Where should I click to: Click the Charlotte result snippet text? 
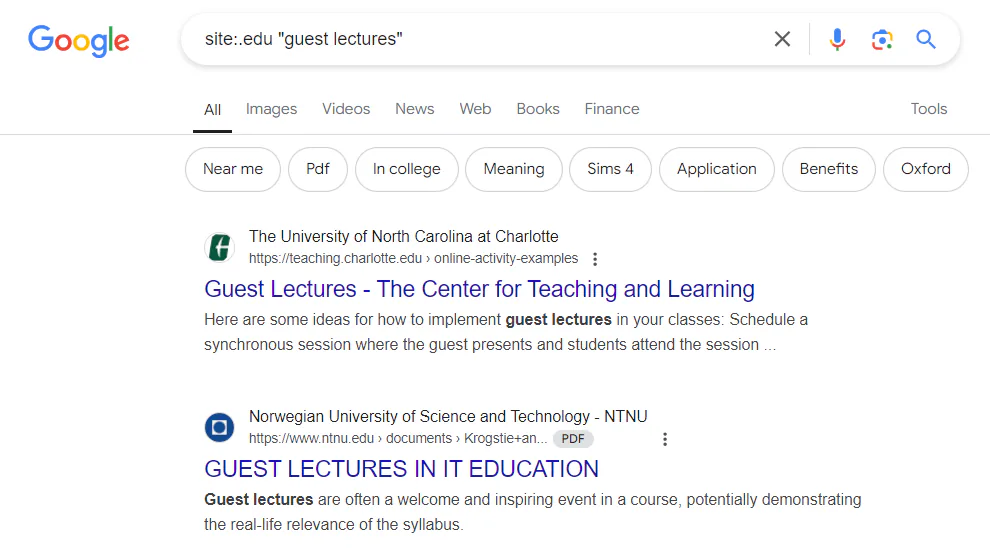pyautogui.click(x=506, y=332)
